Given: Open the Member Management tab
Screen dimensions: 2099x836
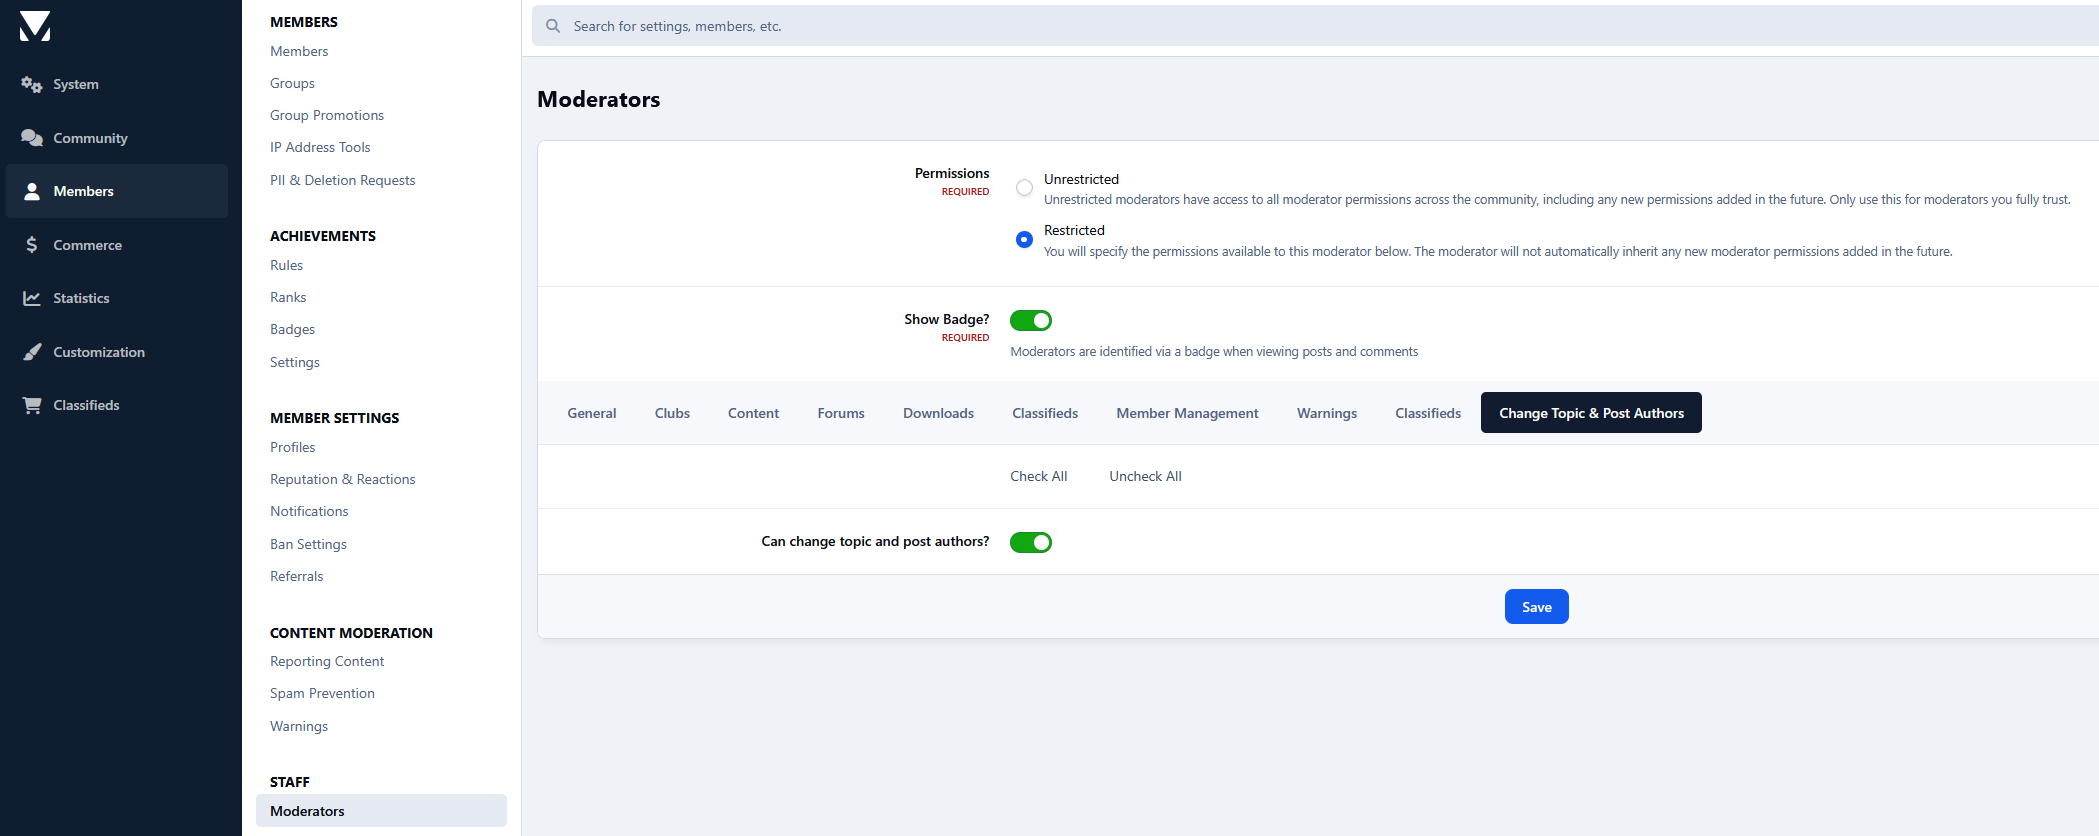Looking at the screenshot, I should 1187,413.
